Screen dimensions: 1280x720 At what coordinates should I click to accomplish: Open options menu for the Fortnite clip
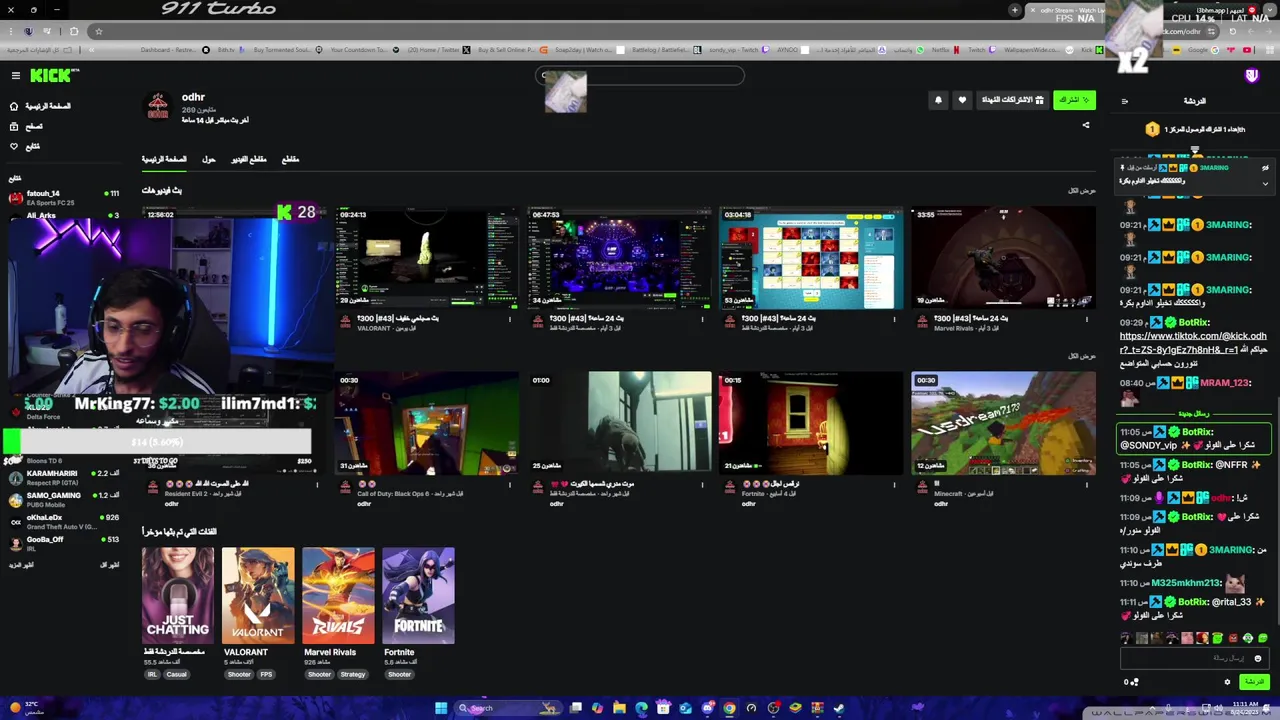click(894, 485)
